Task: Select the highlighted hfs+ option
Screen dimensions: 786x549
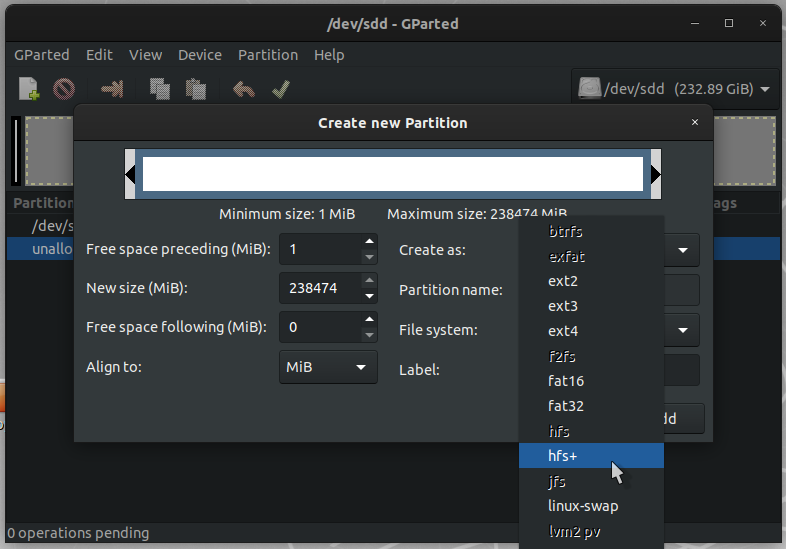Action: tap(592, 456)
